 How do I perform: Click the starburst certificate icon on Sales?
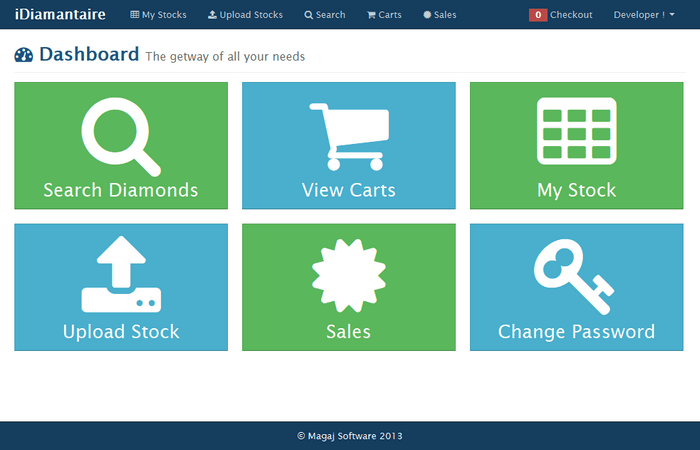click(348, 275)
